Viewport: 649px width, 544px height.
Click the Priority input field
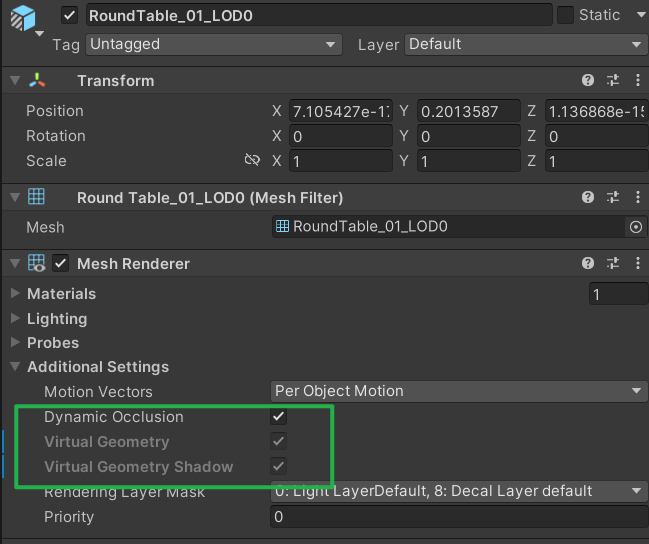coord(458,517)
